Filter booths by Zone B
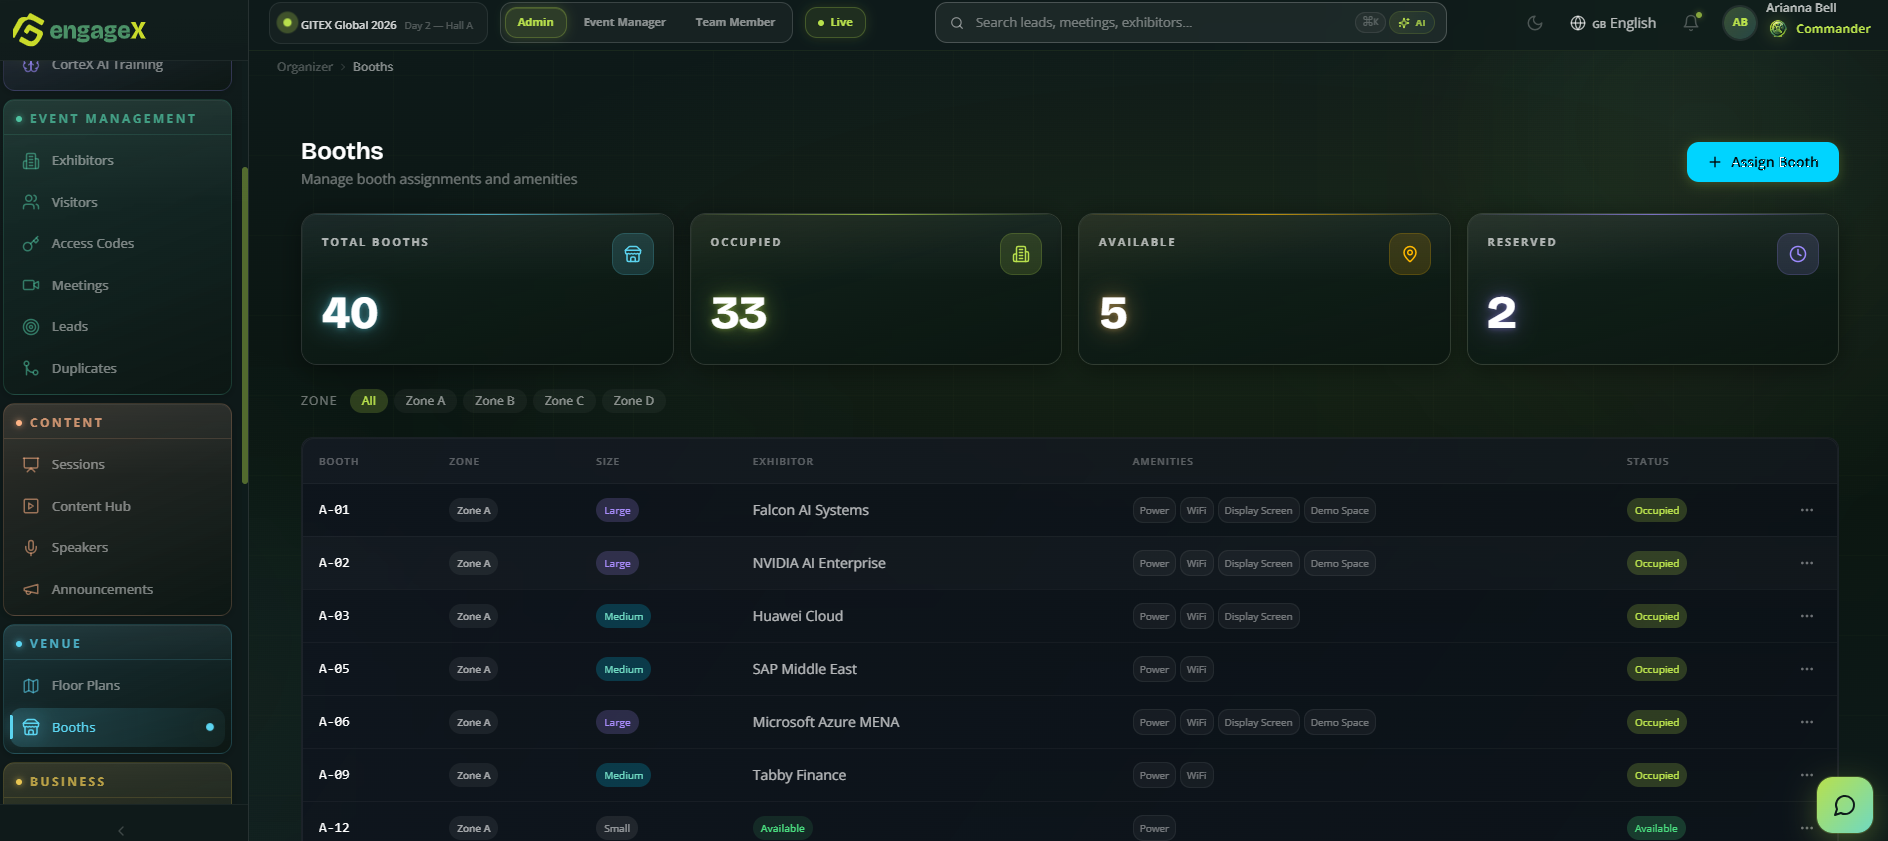 coord(495,401)
